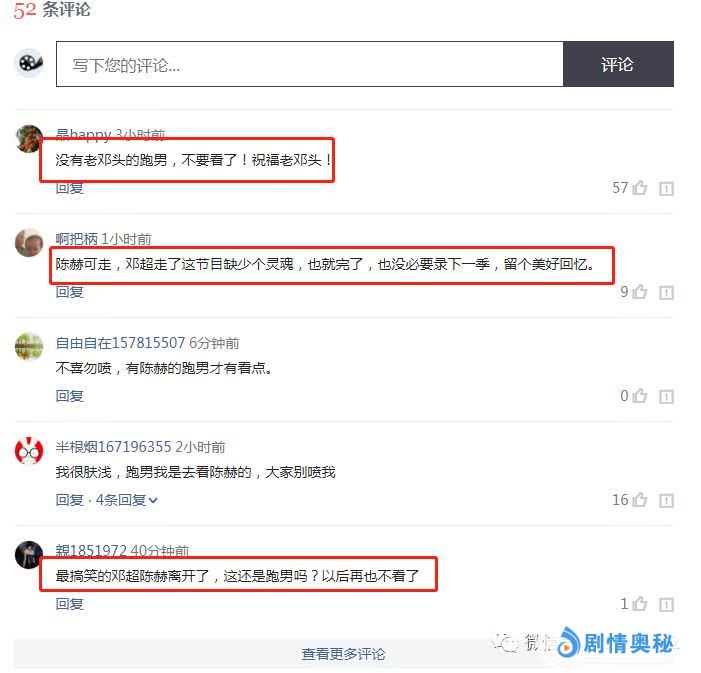Reply to the 自由自在157815507 comment

(69, 396)
